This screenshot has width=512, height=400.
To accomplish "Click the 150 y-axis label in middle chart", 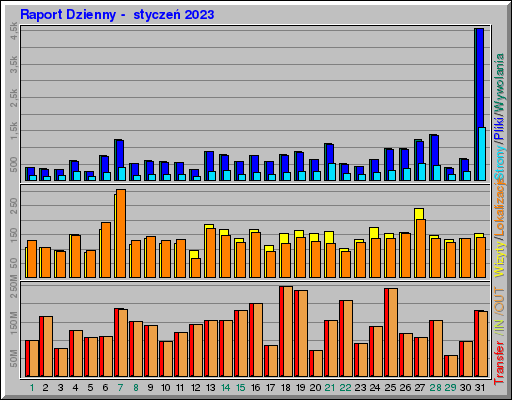I will coord(13,235).
